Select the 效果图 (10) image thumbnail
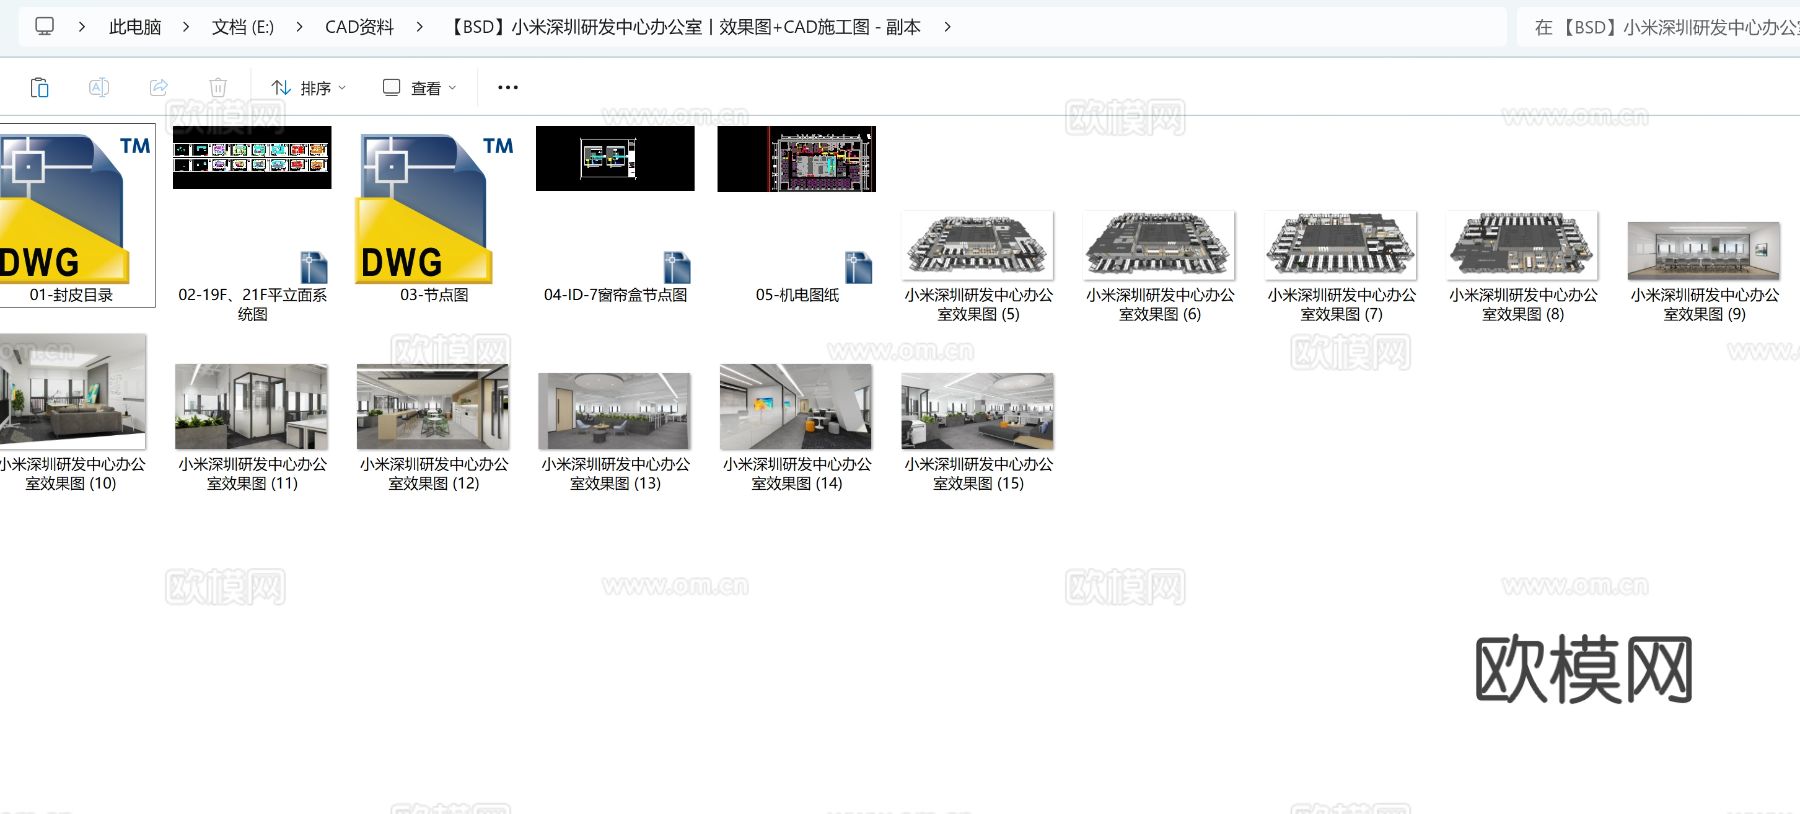Screen dimensions: 1800x814 [x=72, y=391]
